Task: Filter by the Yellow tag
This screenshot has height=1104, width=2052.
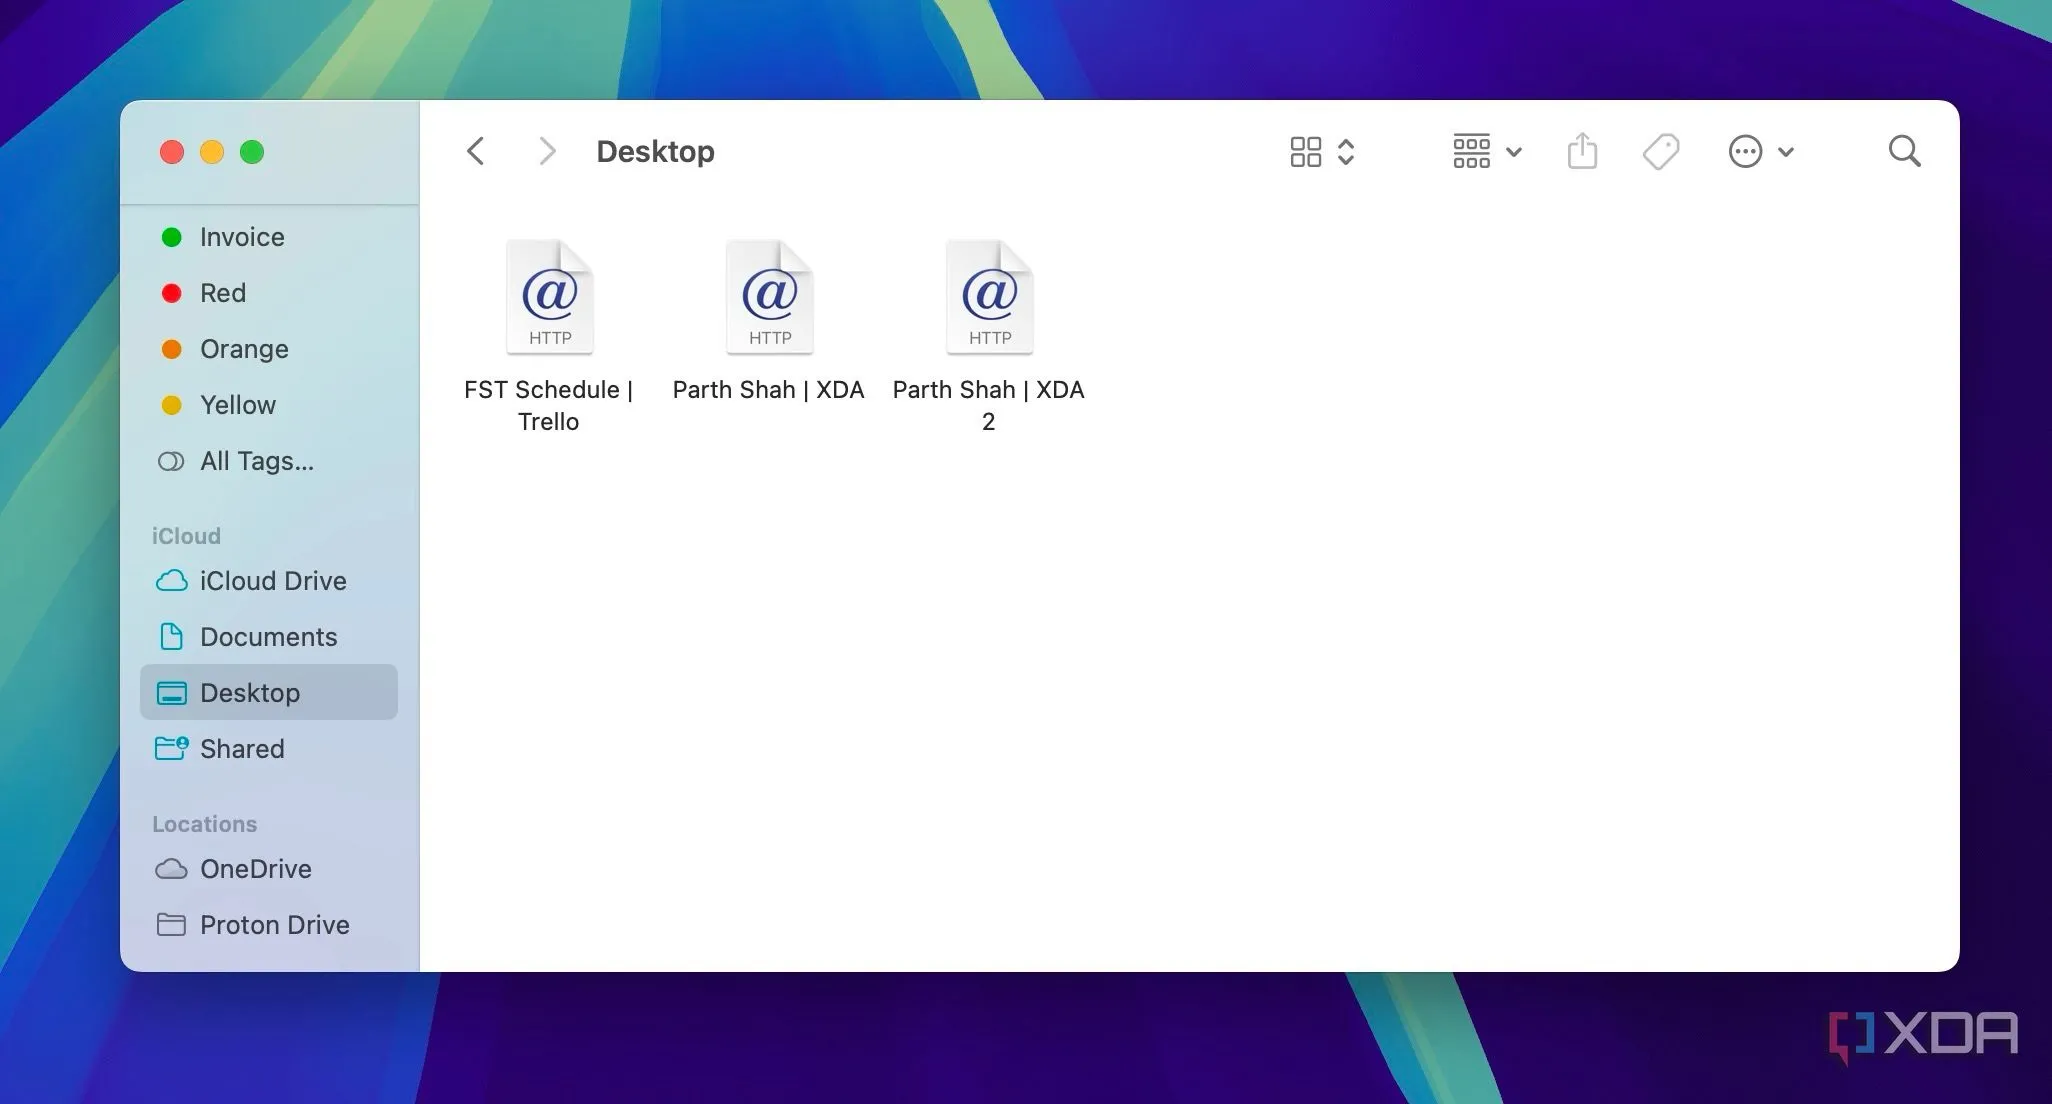Action: coord(269,405)
